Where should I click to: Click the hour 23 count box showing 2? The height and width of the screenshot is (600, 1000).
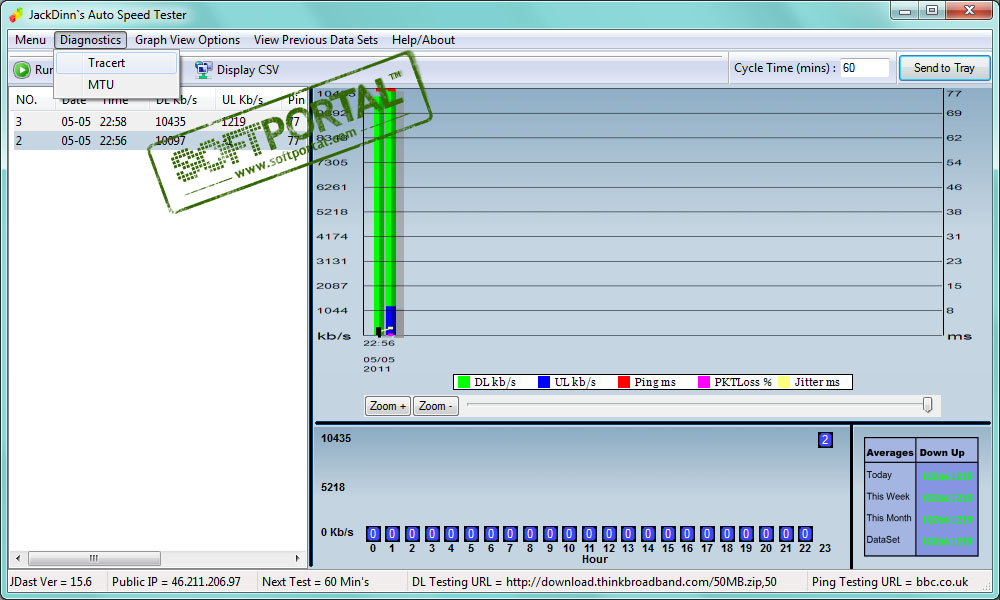[x=825, y=440]
